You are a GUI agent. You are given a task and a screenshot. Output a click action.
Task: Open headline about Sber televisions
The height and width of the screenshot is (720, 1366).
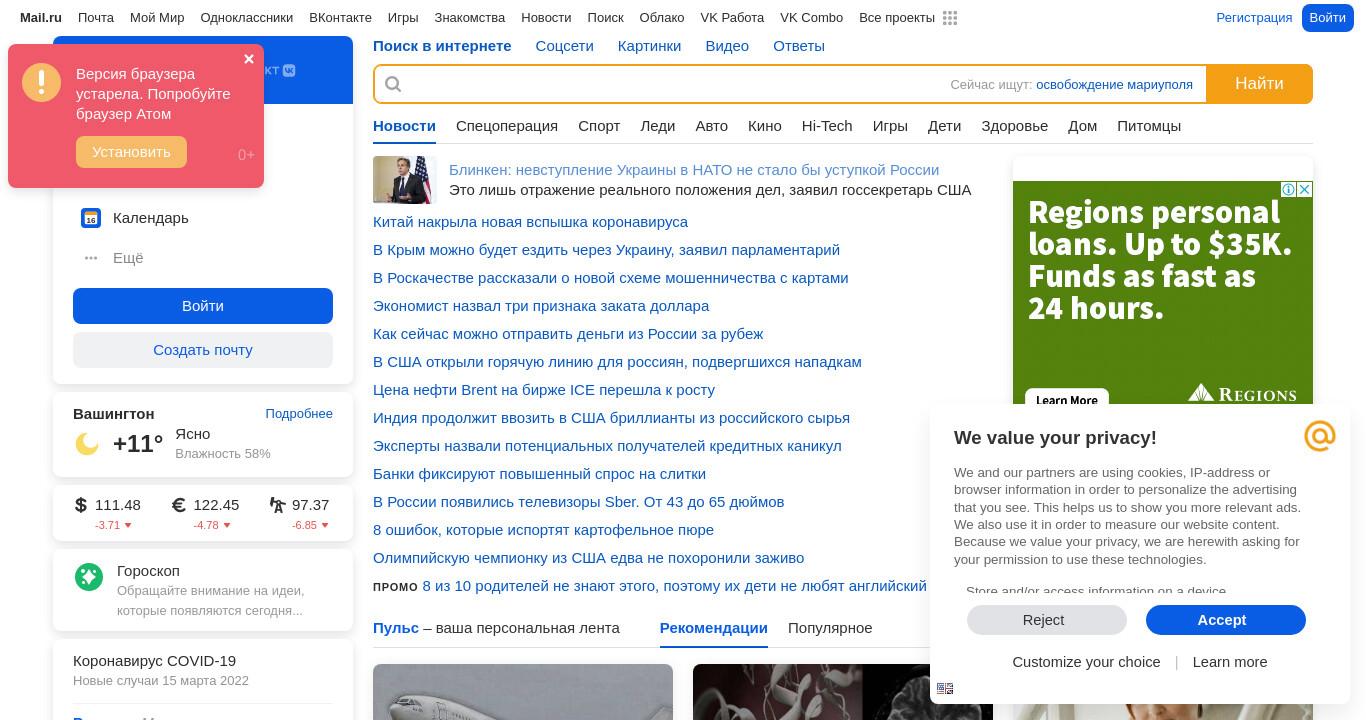[578, 502]
